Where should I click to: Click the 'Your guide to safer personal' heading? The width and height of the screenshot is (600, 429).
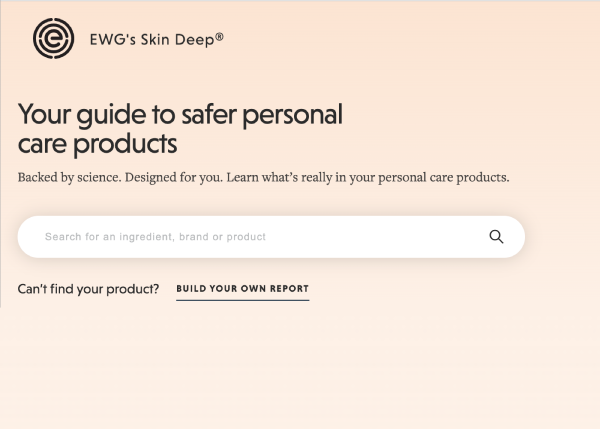click(180, 114)
